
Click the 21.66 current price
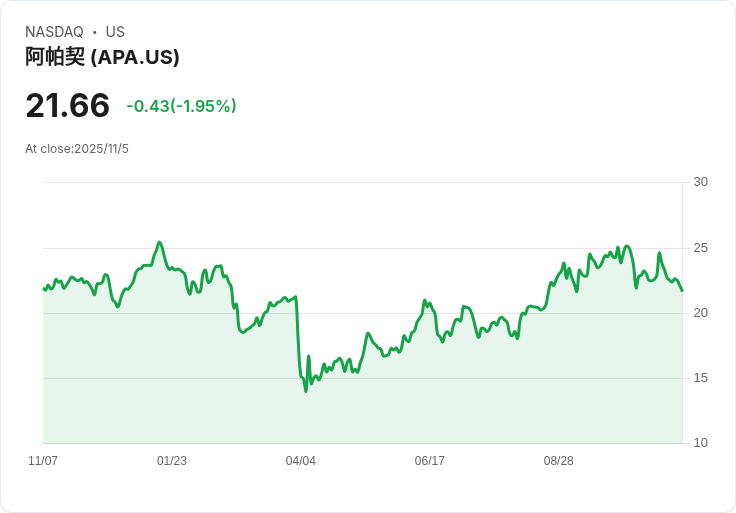(67, 106)
